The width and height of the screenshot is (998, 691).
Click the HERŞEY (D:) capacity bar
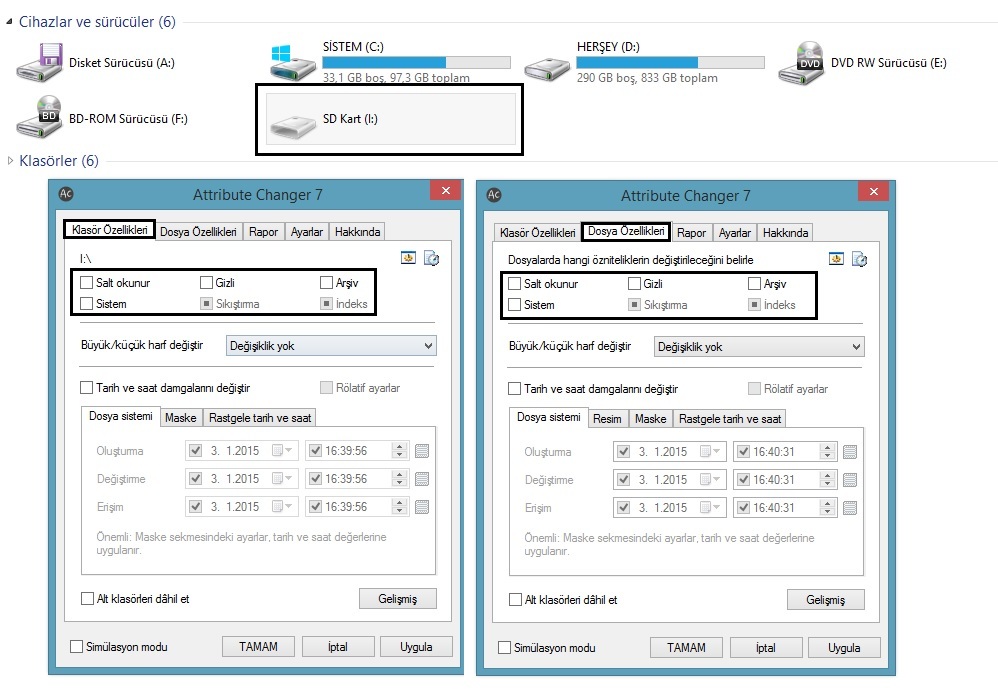click(670, 62)
